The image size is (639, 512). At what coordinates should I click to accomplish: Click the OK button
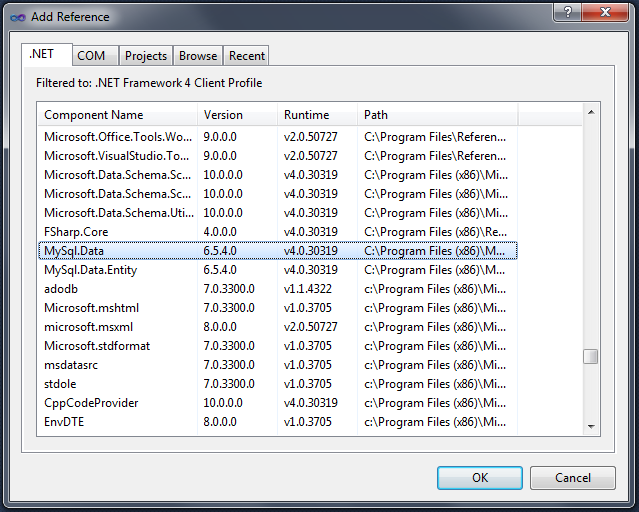(x=480, y=478)
